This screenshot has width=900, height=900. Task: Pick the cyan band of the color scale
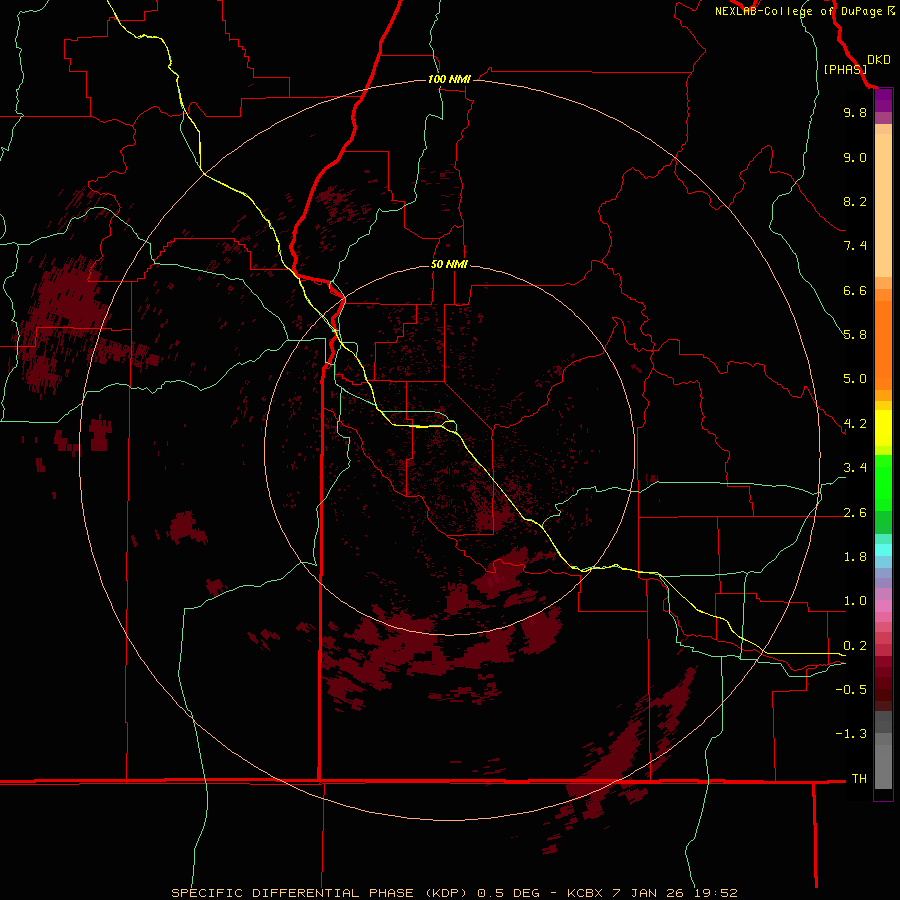[x=883, y=550]
